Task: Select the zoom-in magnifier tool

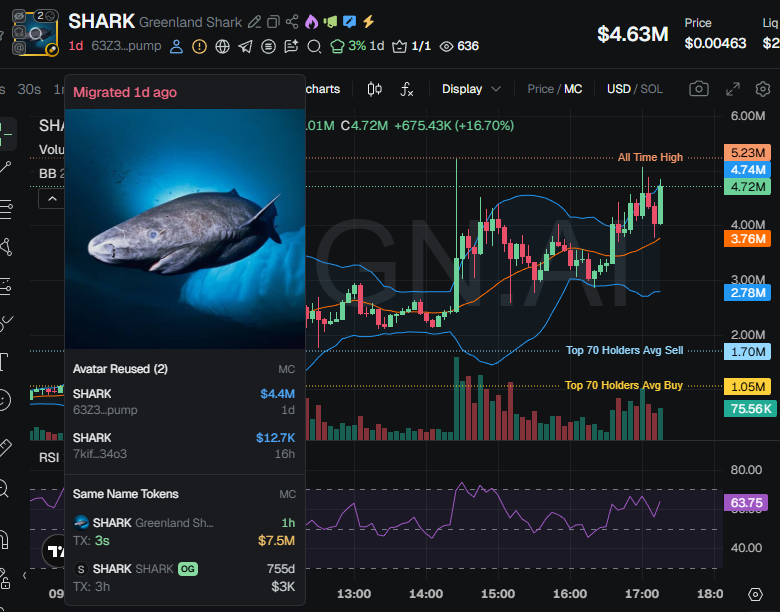Action: coord(4,489)
